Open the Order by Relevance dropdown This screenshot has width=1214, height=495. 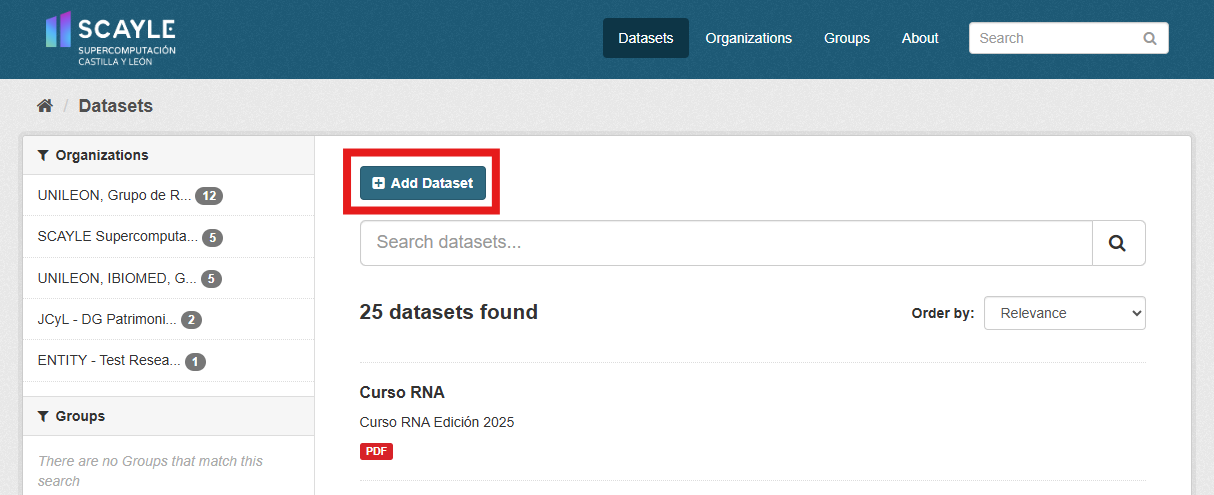tap(1065, 313)
